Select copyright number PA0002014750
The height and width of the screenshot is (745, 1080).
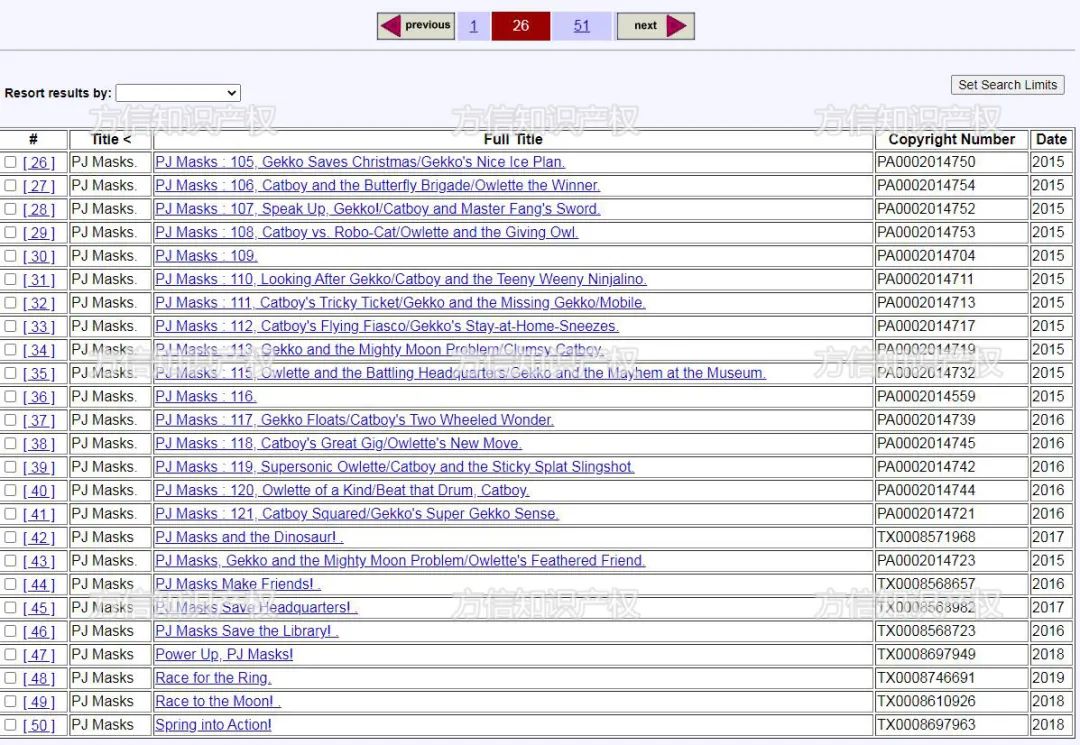click(926, 162)
